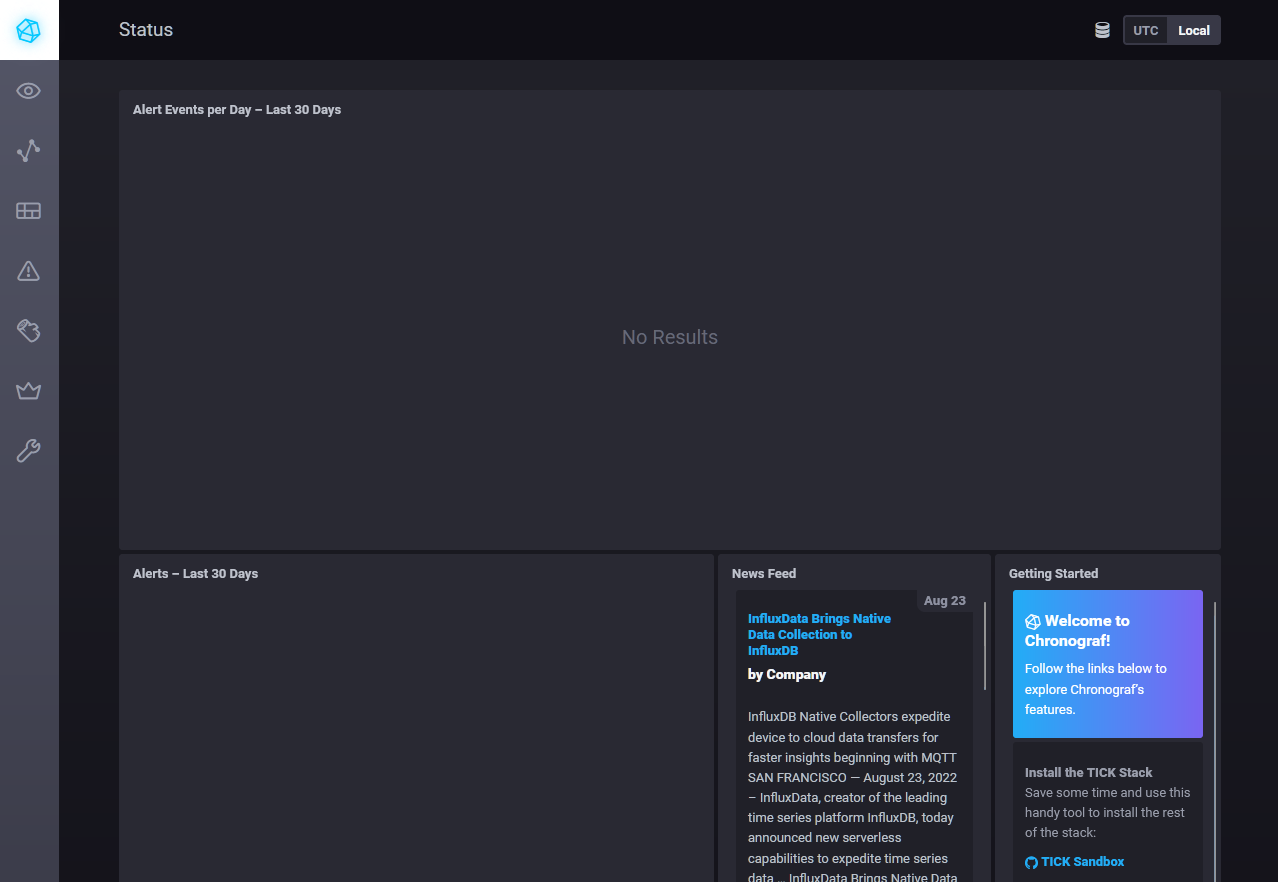This screenshot has height=882, width=1278.
Task: Open Alerting via the triangle icon
Action: point(29,270)
